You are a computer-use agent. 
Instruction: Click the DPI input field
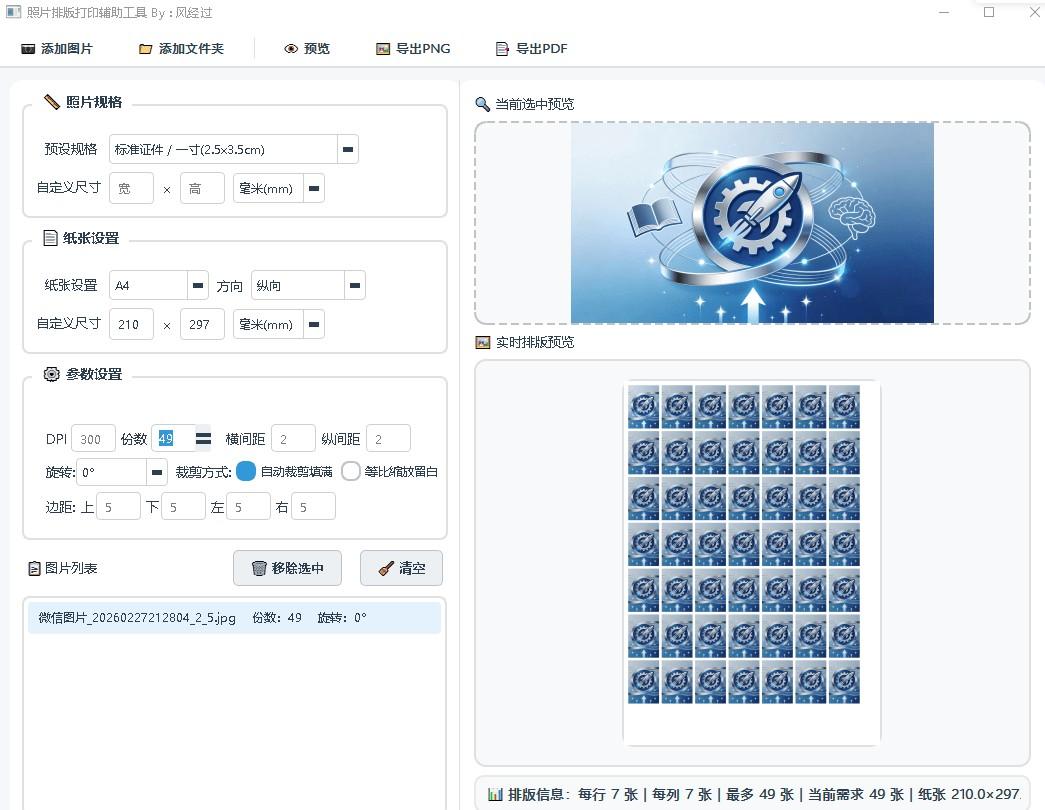[x=93, y=439]
